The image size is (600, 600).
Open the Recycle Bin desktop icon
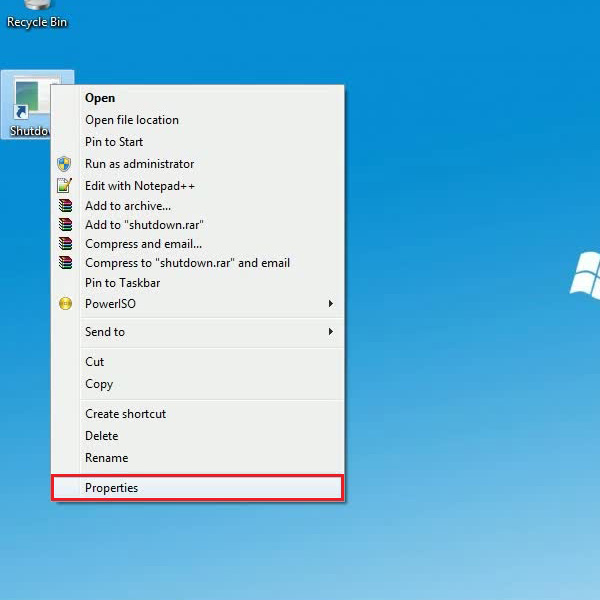point(37,15)
